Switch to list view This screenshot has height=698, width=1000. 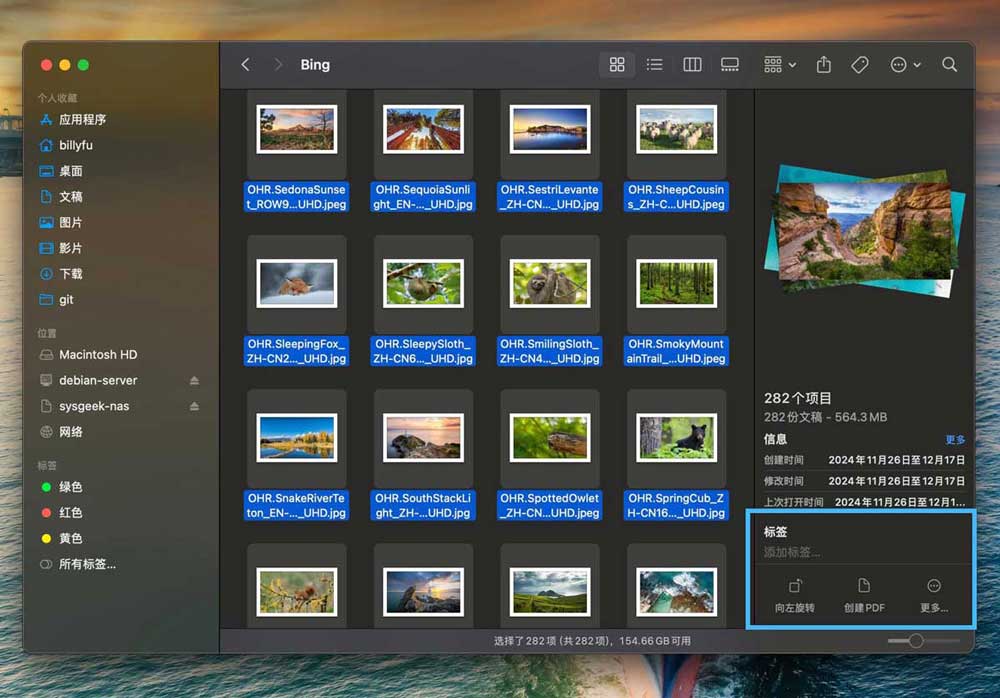[654, 65]
